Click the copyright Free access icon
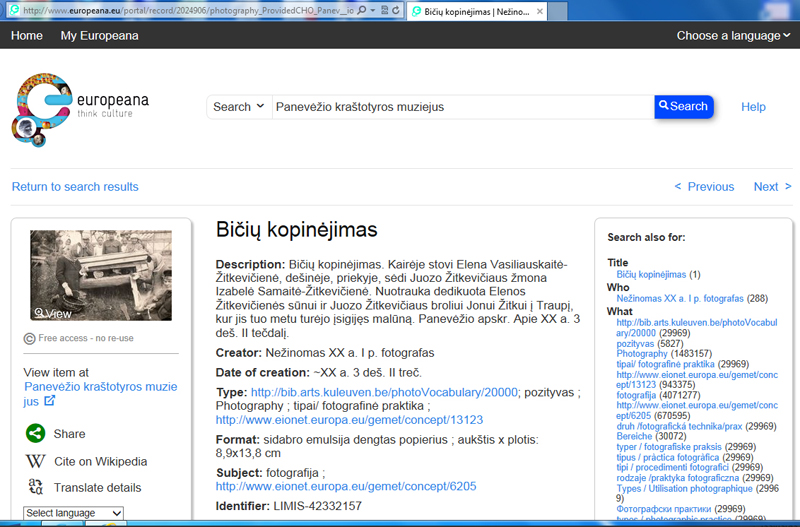This screenshot has width=800, height=527. coord(29,338)
